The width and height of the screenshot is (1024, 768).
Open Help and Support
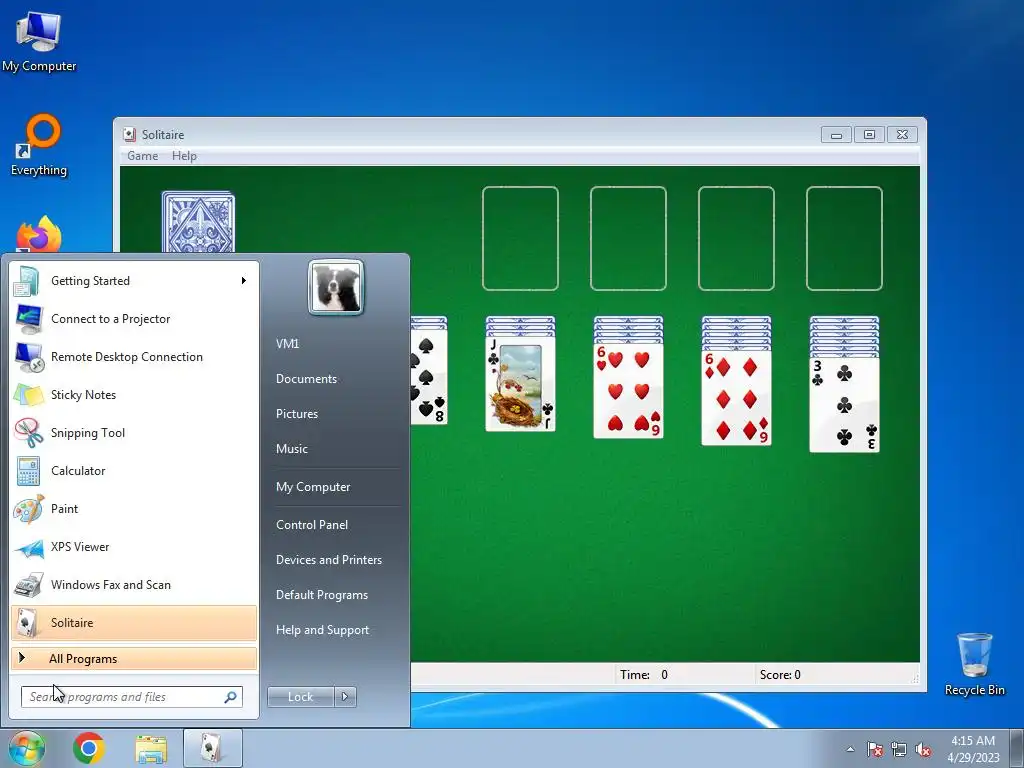(322, 630)
